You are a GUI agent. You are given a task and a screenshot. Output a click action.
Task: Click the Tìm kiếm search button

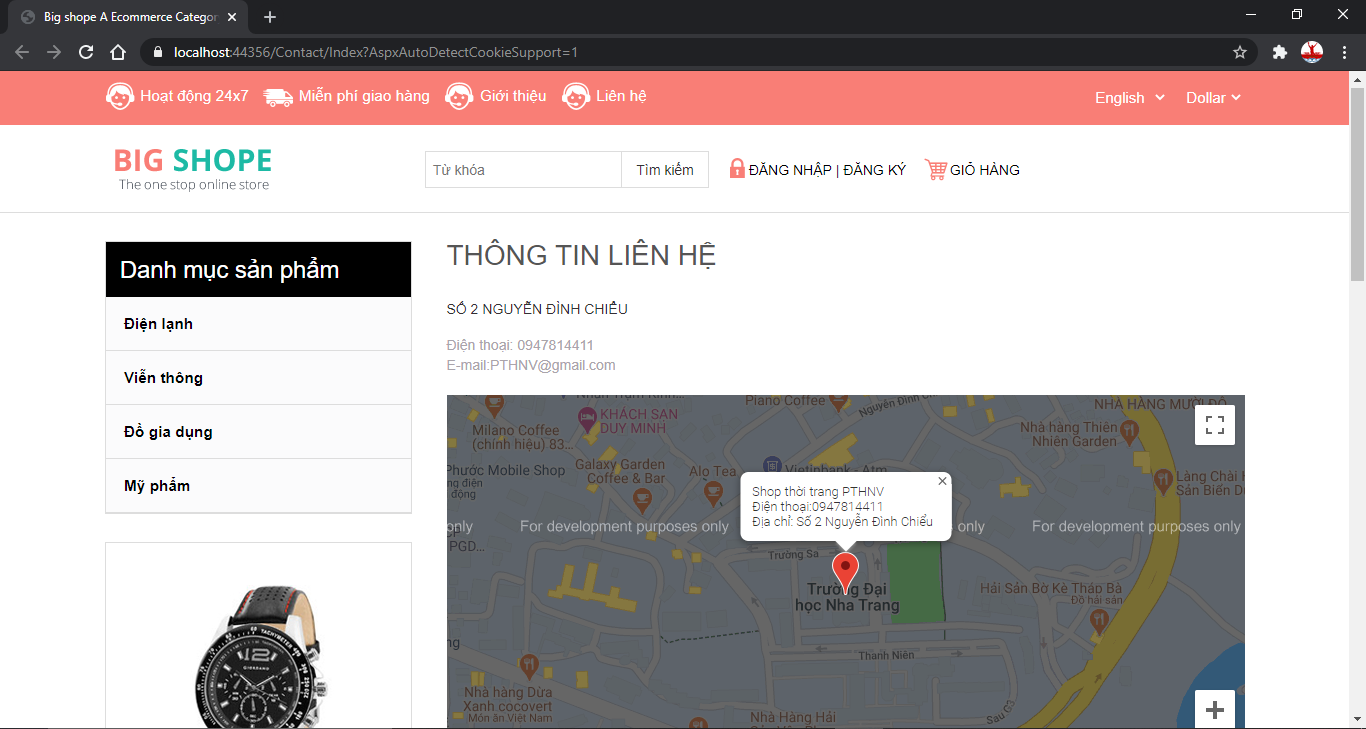pos(665,170)
